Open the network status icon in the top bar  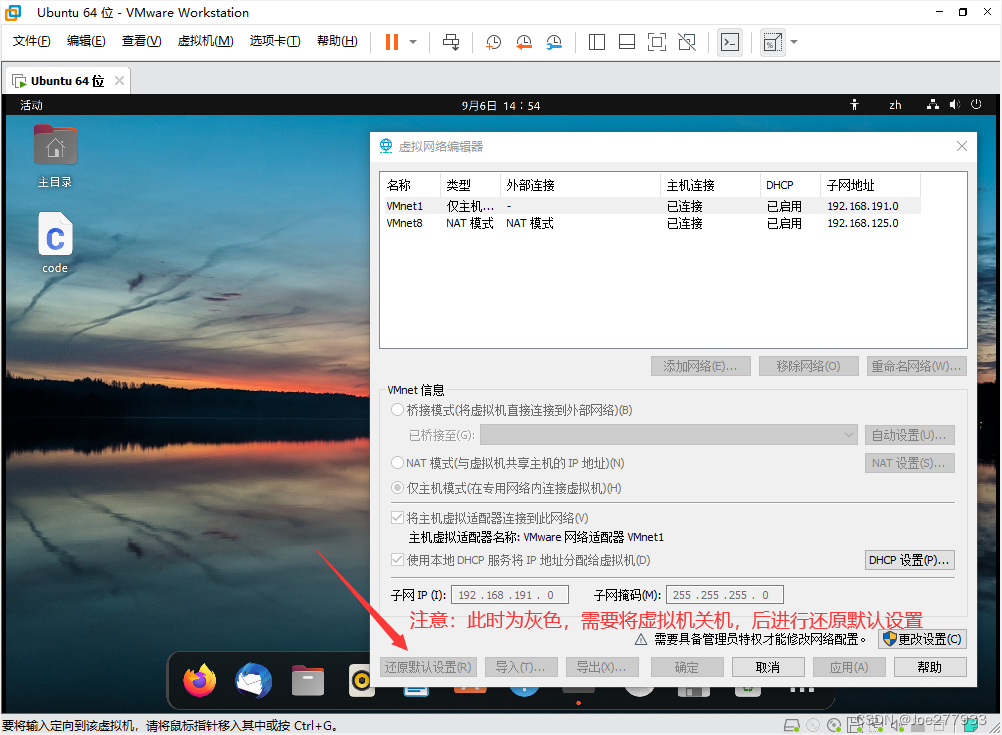click(x=933, y=105)
